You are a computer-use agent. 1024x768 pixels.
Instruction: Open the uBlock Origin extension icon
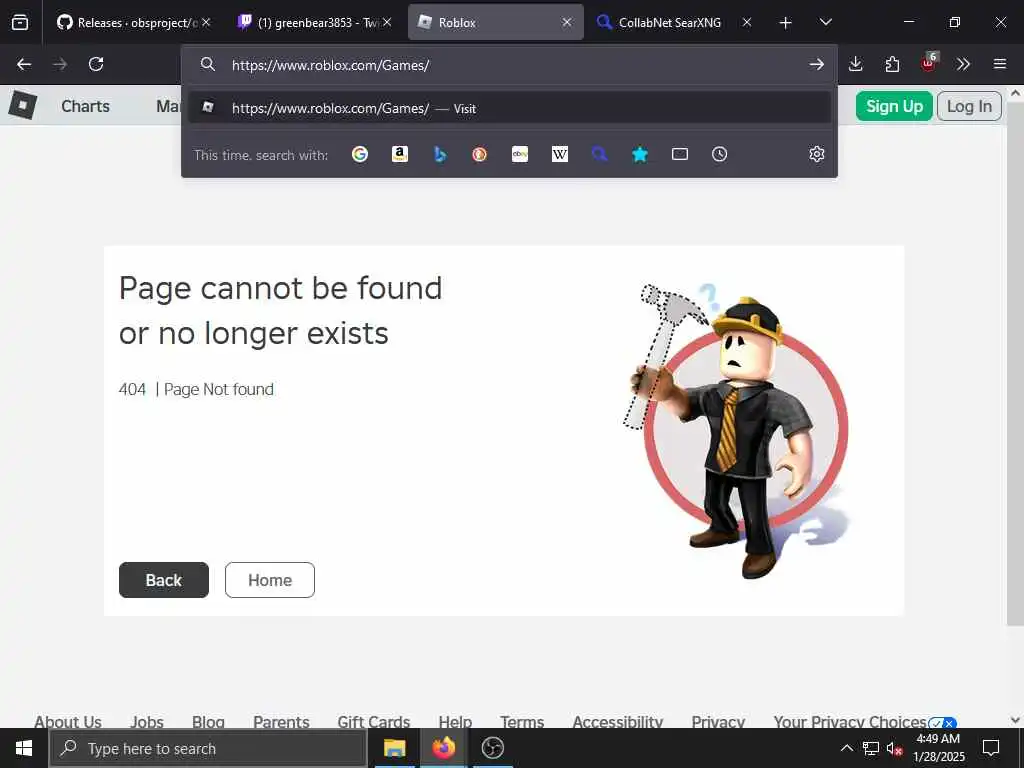929,63
